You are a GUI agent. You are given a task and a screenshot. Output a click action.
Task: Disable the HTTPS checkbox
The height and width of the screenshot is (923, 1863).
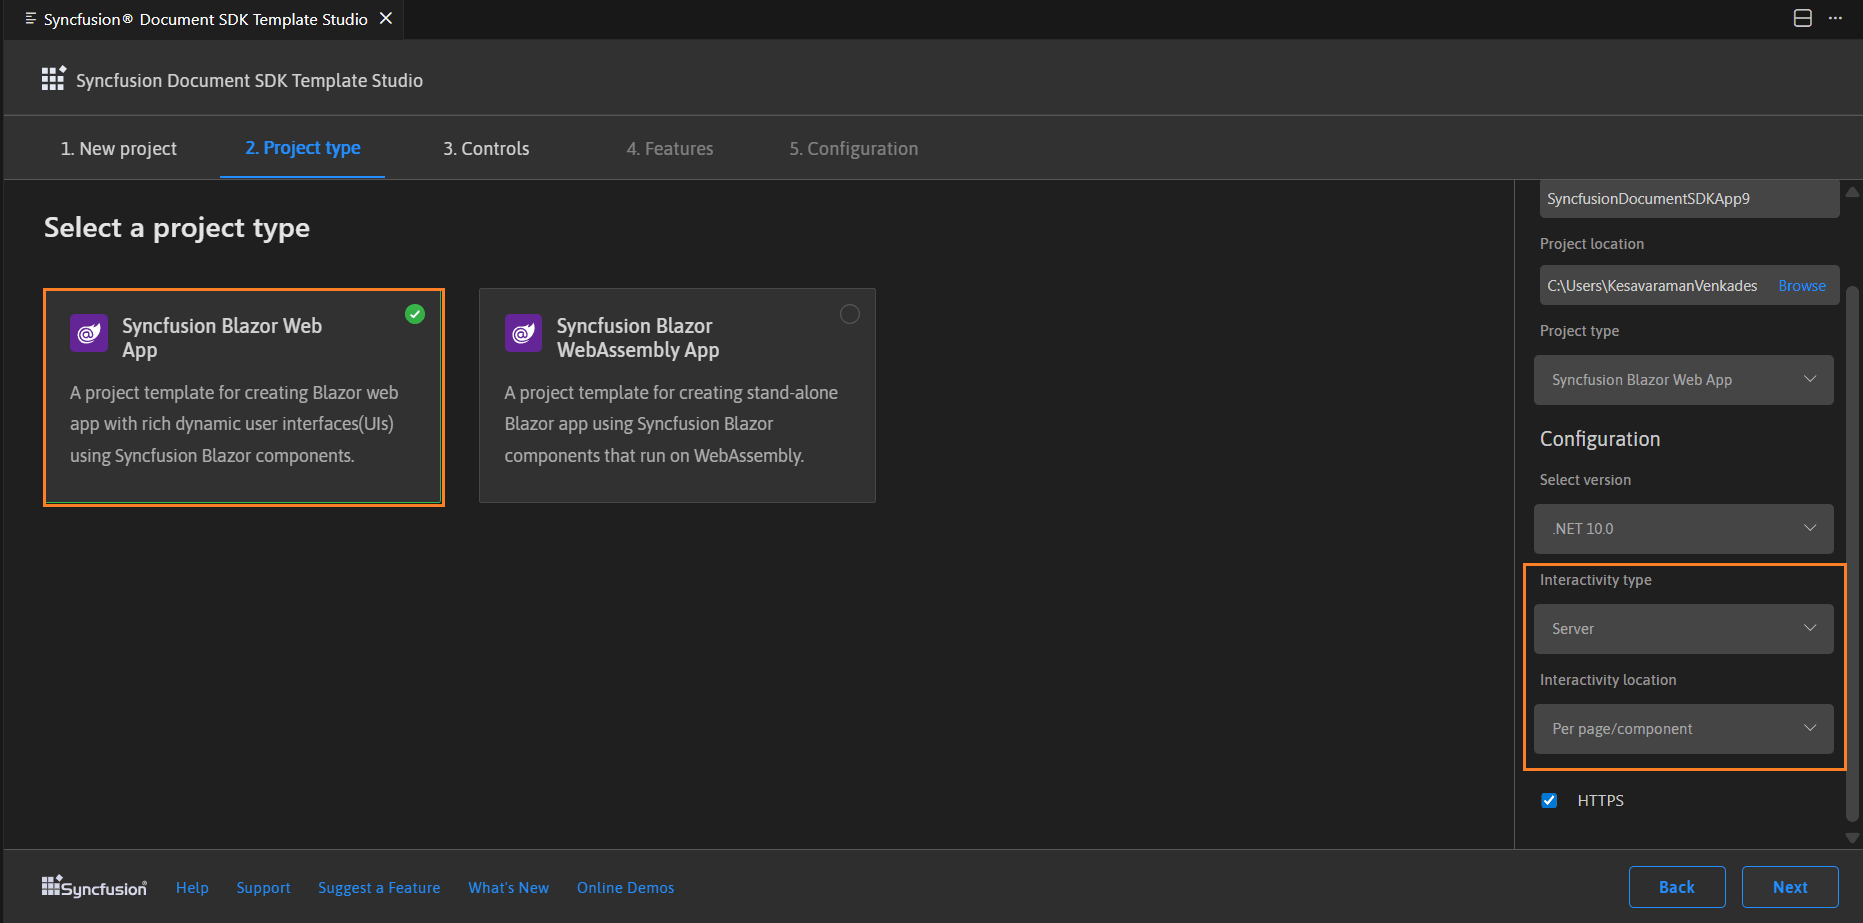pos(1549,800)
